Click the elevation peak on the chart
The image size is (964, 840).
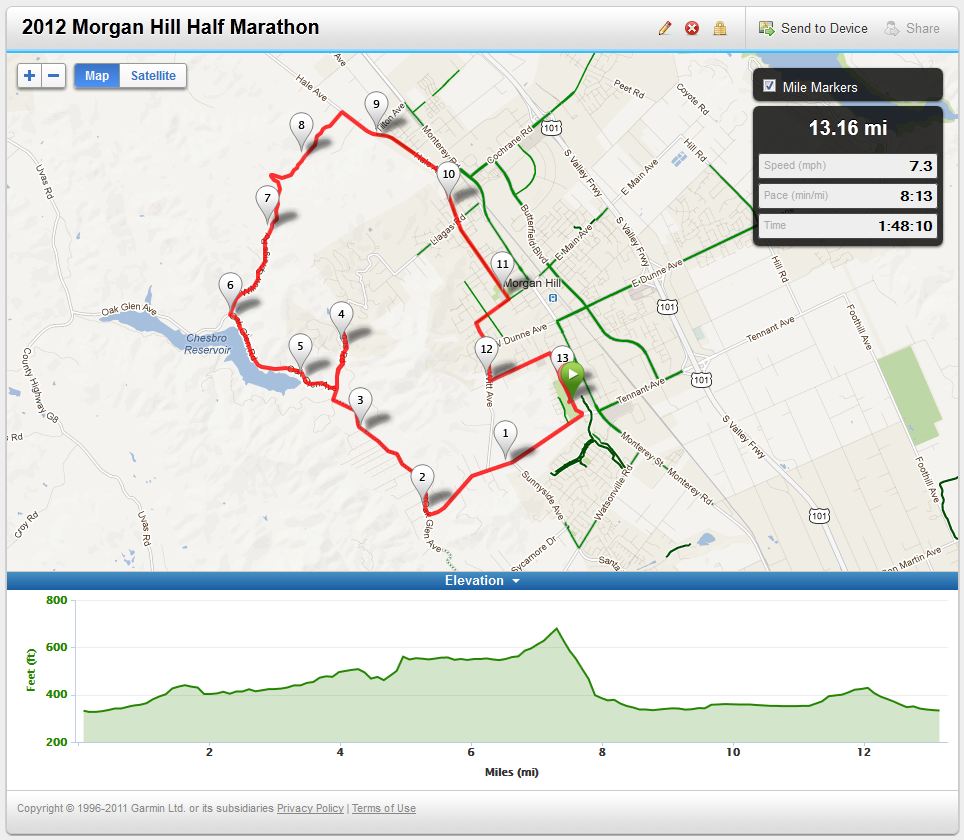click(556, 629)
